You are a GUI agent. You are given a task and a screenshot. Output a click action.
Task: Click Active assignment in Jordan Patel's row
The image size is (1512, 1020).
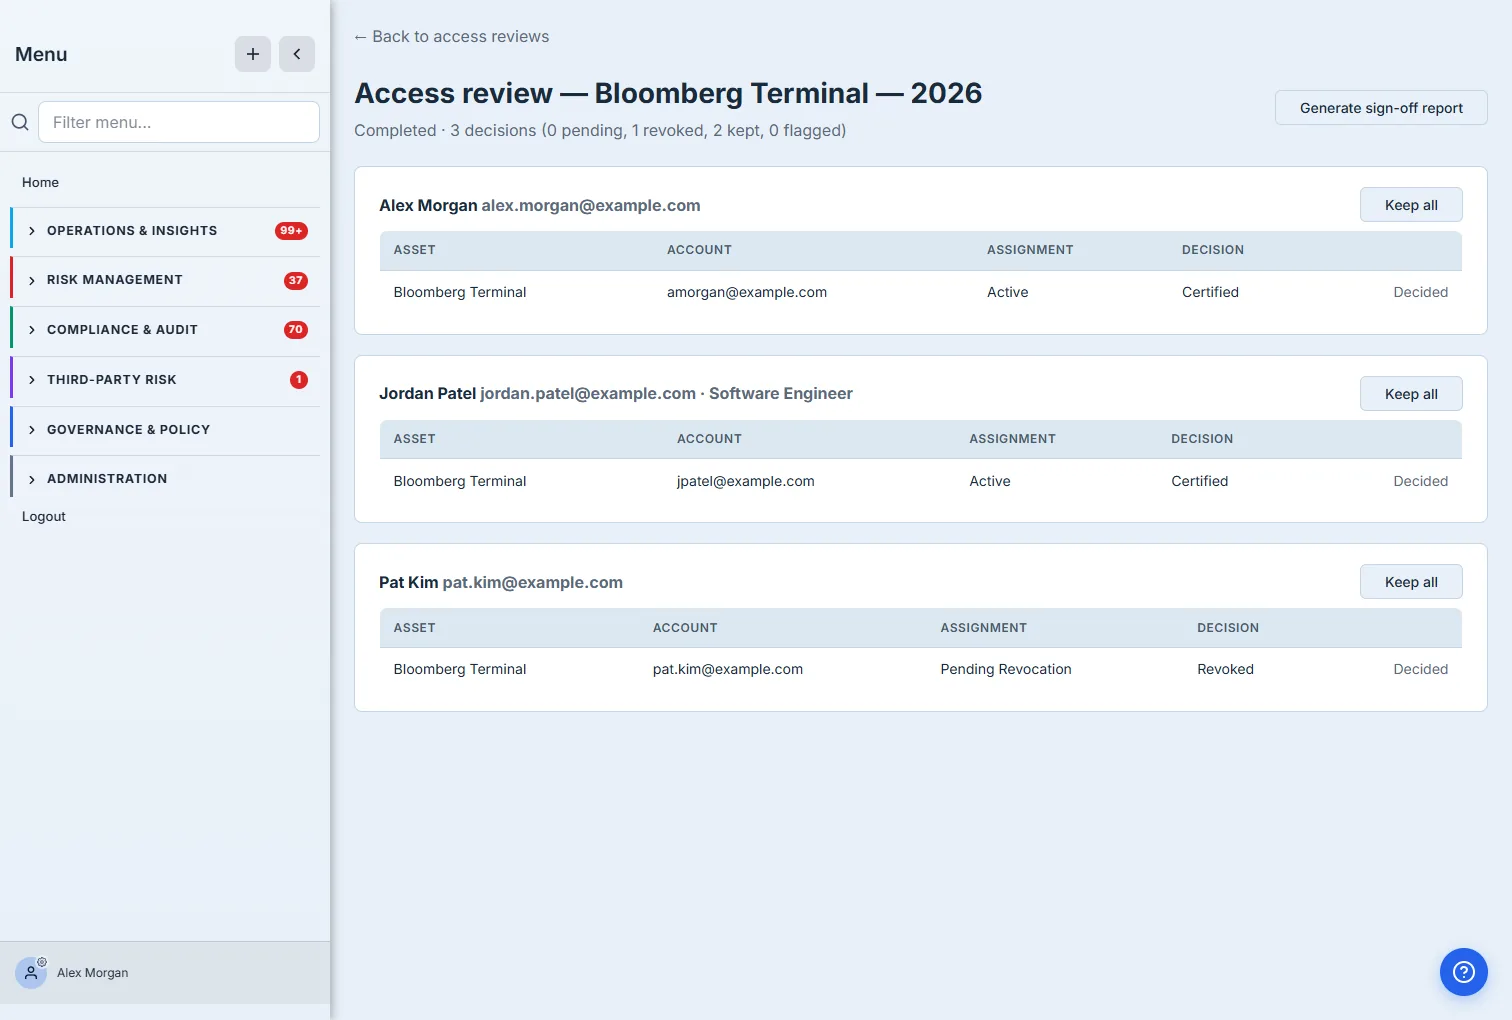[990, 481]
